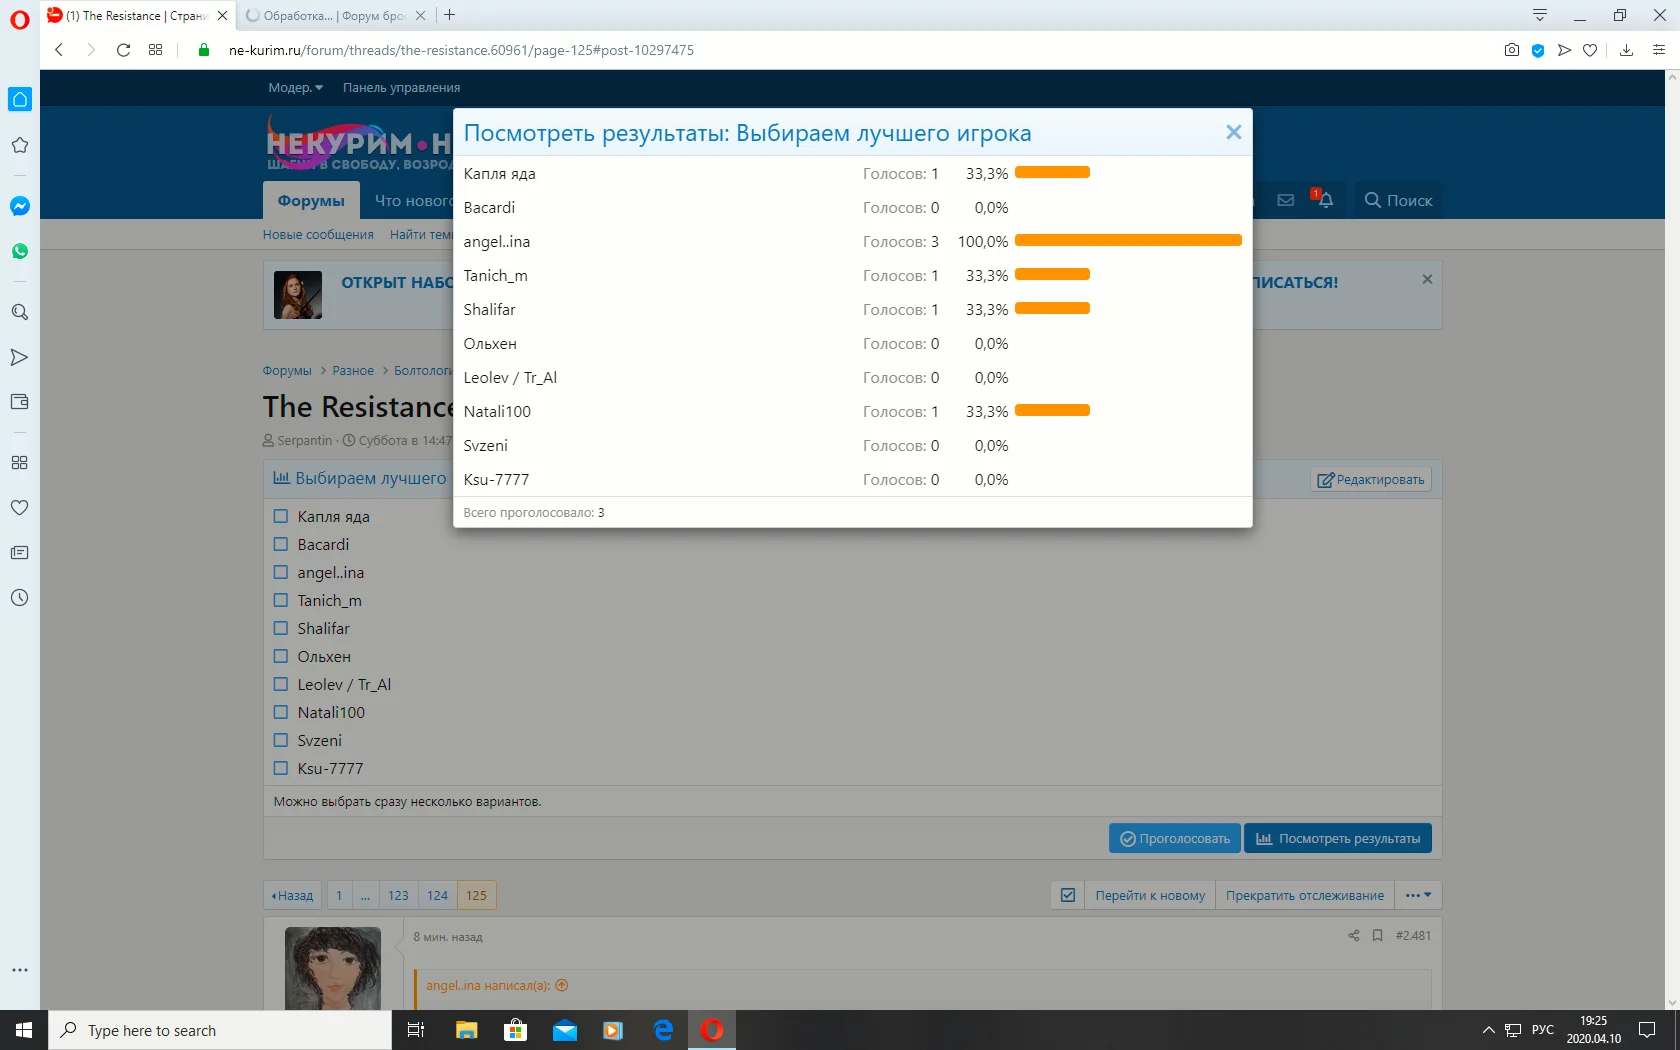Image resolution: width=1680 pixels, height=1050 pixels.
Task: Switch to The Resistance browser tab
Action: [138, 15]
